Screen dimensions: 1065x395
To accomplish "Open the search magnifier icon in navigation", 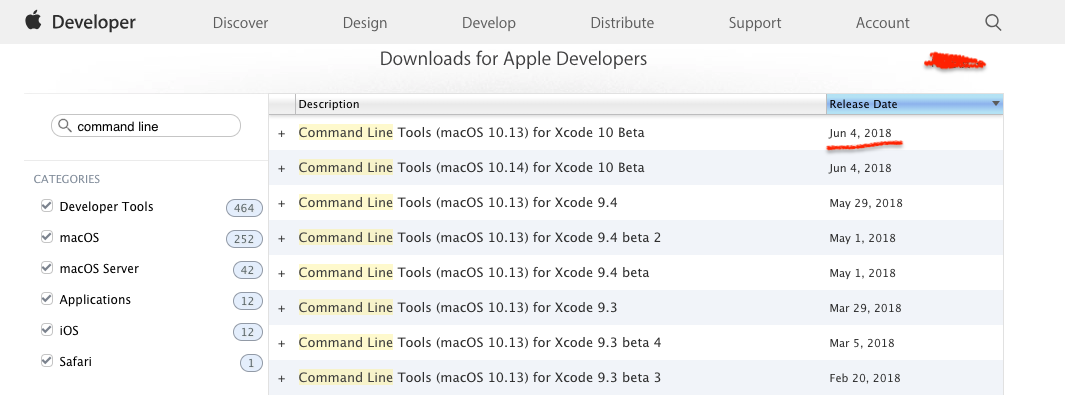I will tap(993, 22).
